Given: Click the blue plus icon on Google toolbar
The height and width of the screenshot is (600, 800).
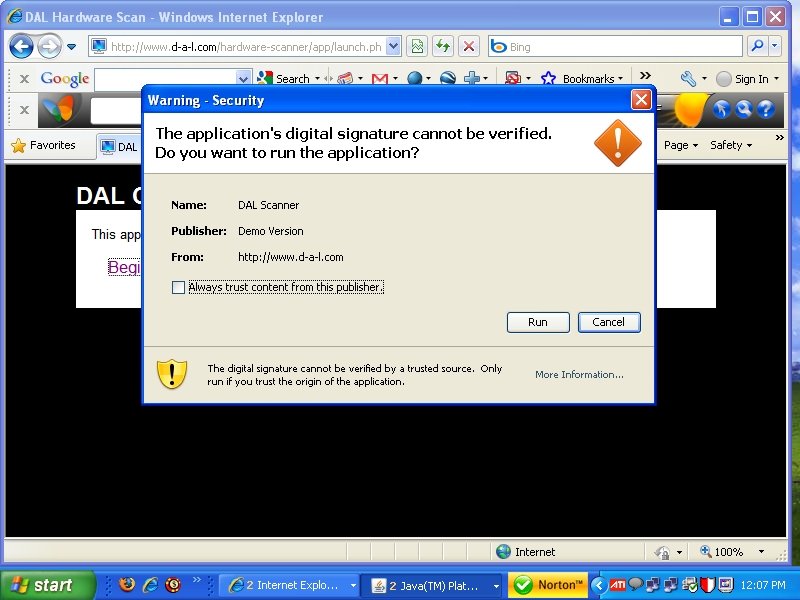Looking at the screenshot, I should pyautogui.click(x=472, y=79).
